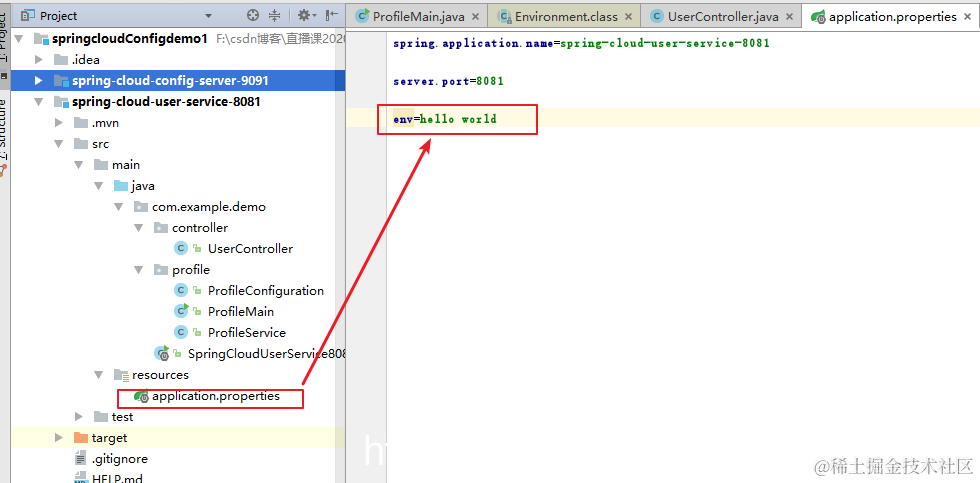Viewport: 980px width, 483px height.
Task: Select UserController class in tree
Action: click(x=250, y=249)
